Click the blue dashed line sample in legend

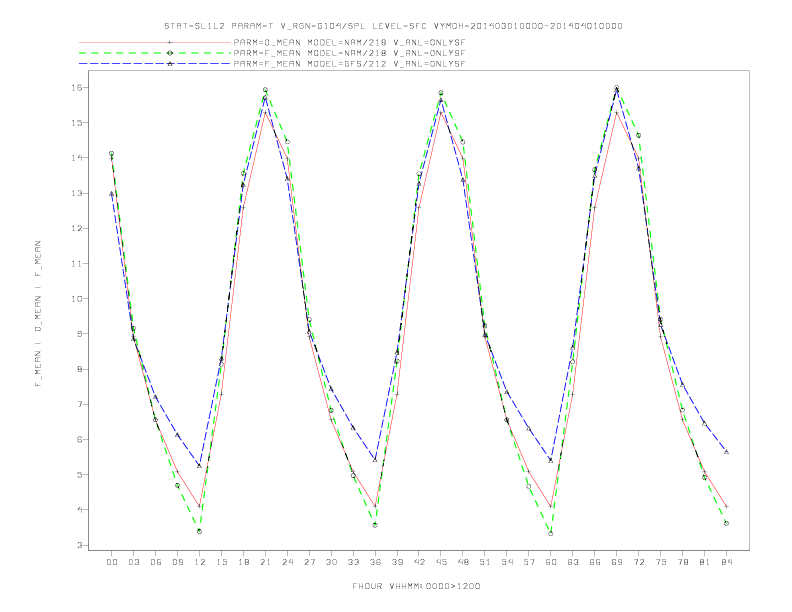pyautogui.click(x=155, y=64)
